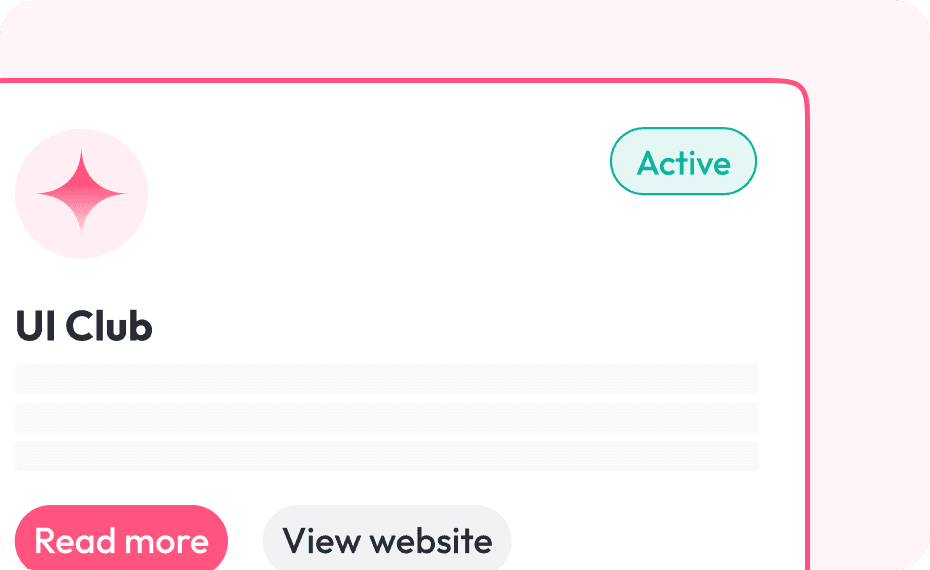930x570 pixels.
Task: Click the pink card border at top-right corner
Action: point(800,88)
